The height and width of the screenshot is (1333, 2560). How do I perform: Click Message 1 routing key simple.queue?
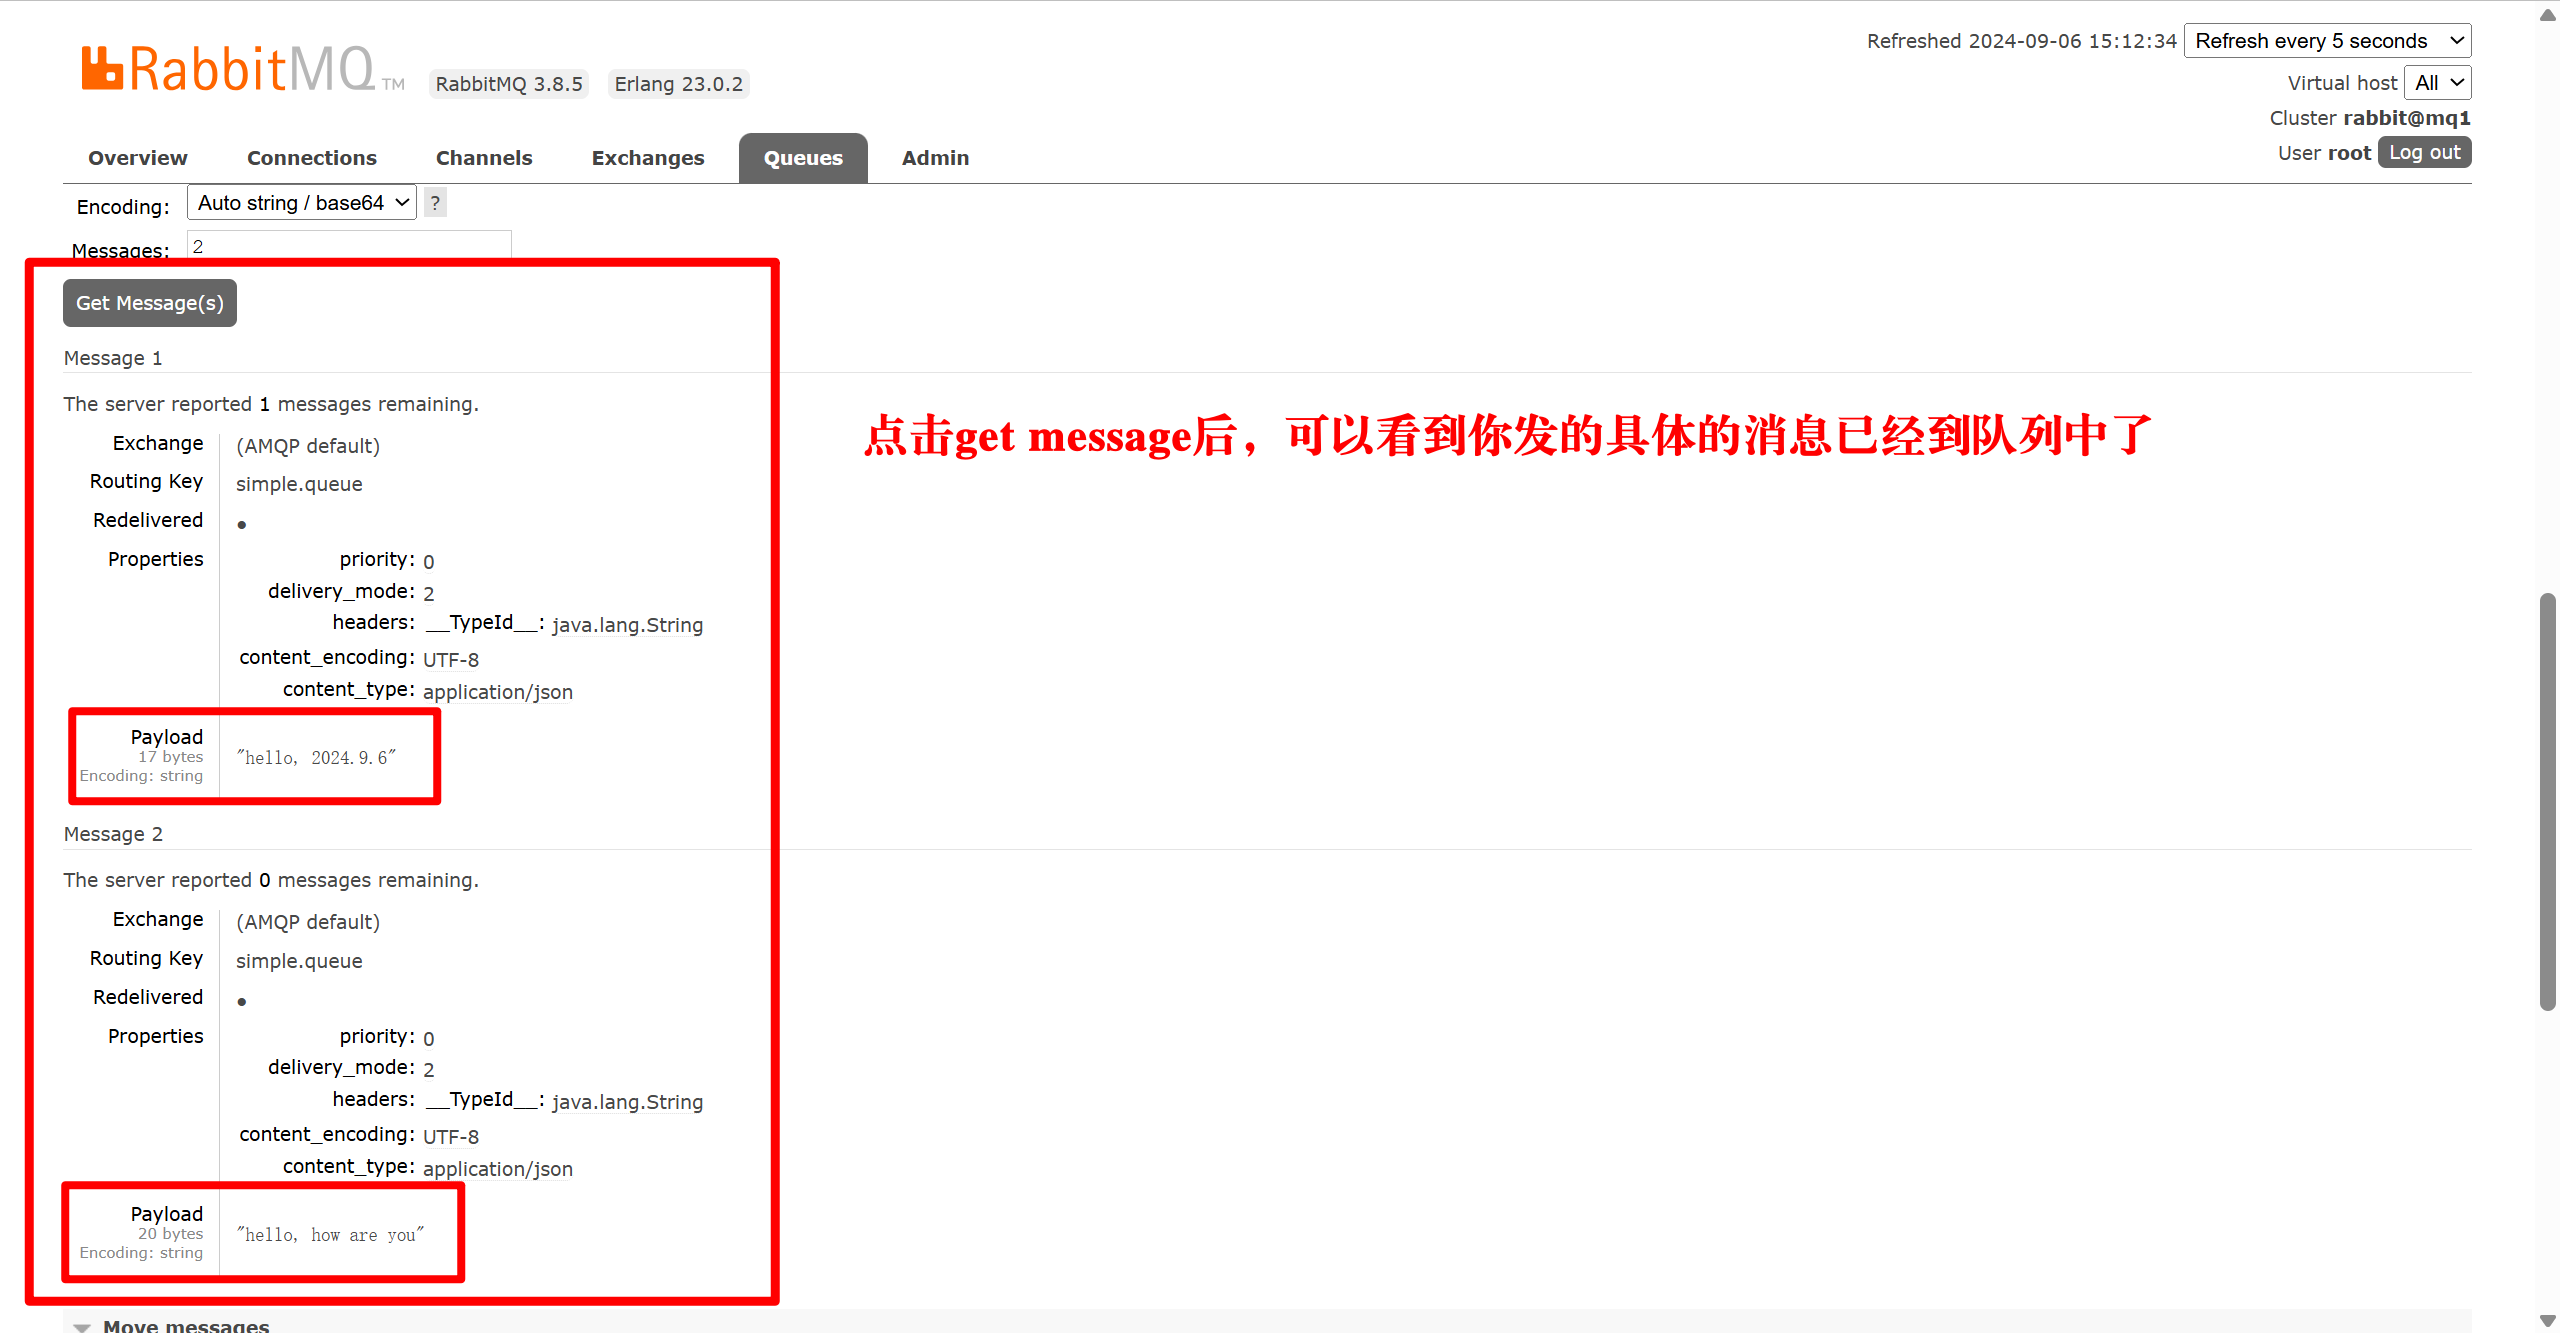click(299, 484)
